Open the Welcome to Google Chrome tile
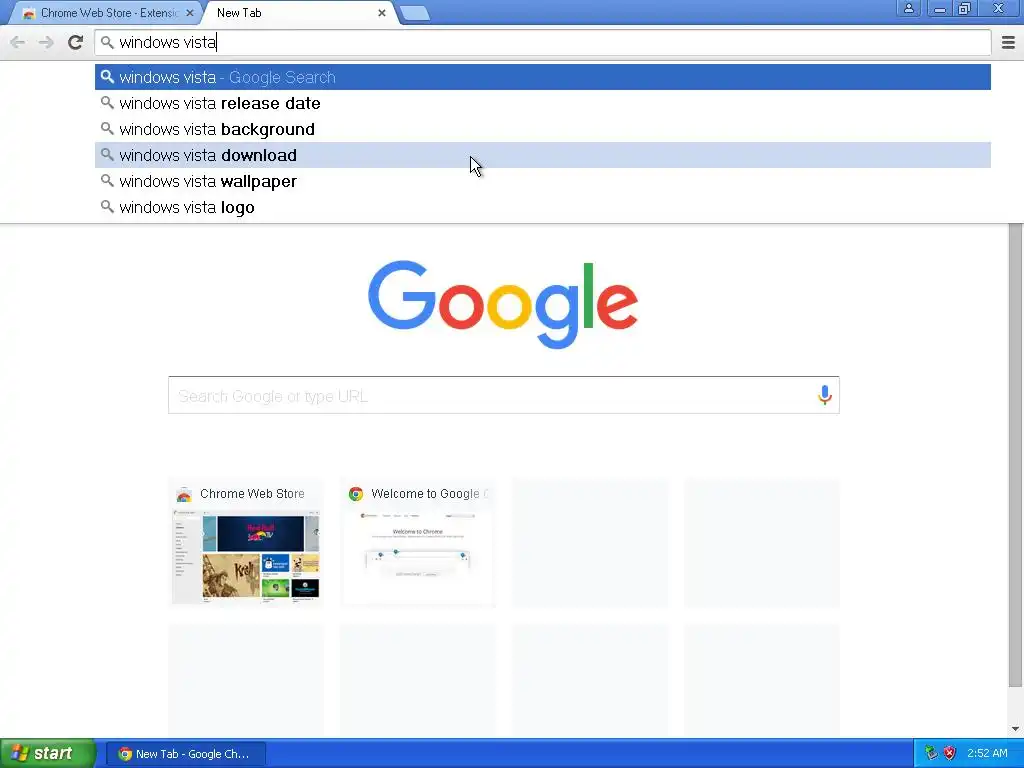Viewport: 1024px width, 768px height. tap(418, 543)
